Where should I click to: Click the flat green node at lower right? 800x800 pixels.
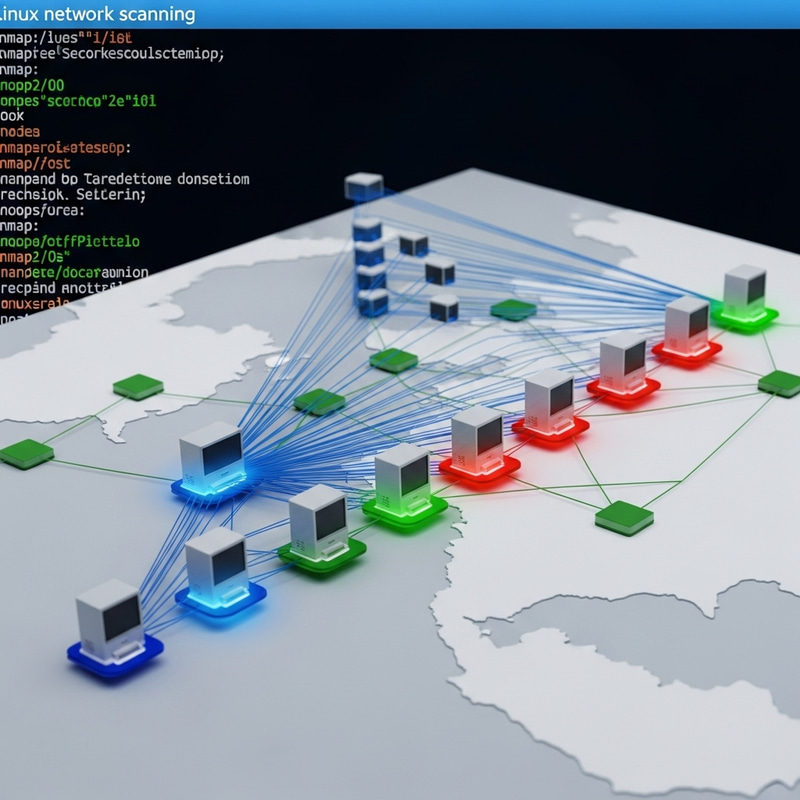624,517
